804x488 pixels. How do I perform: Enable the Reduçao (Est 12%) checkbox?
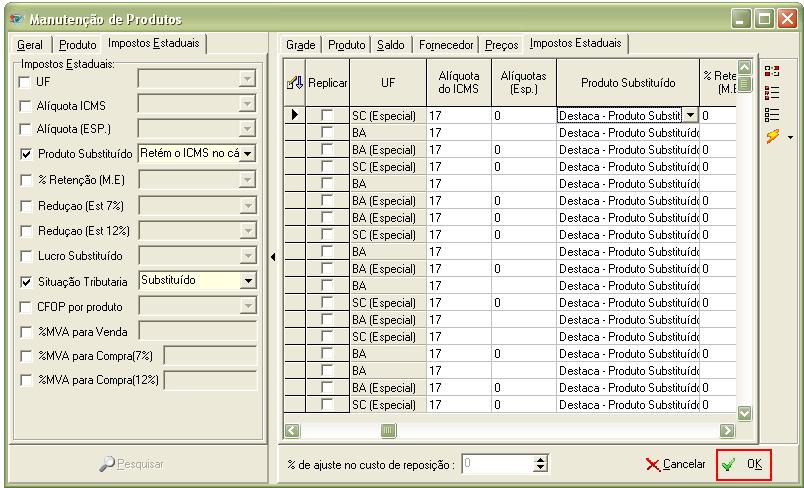point(26,231)
